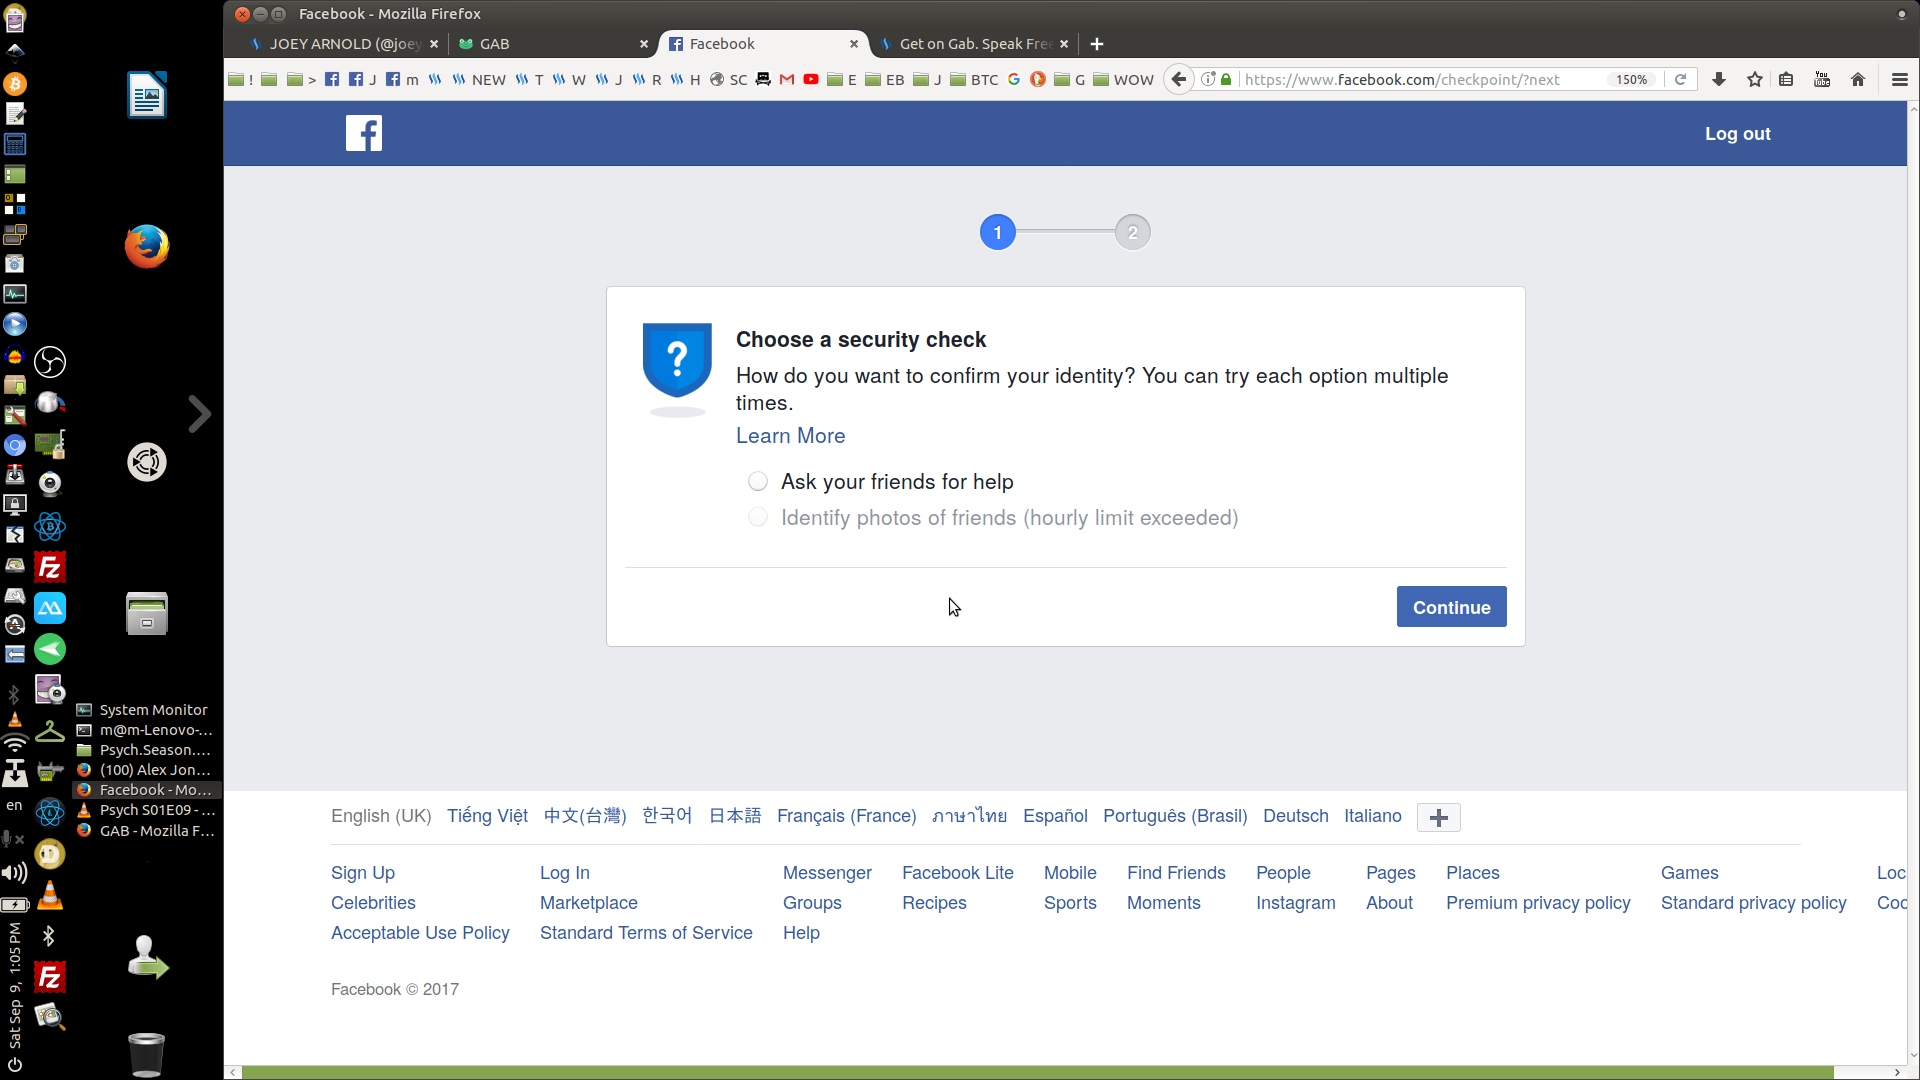Open a new tab with plus
The image size is (1920, 1080).
point(1097,44)
